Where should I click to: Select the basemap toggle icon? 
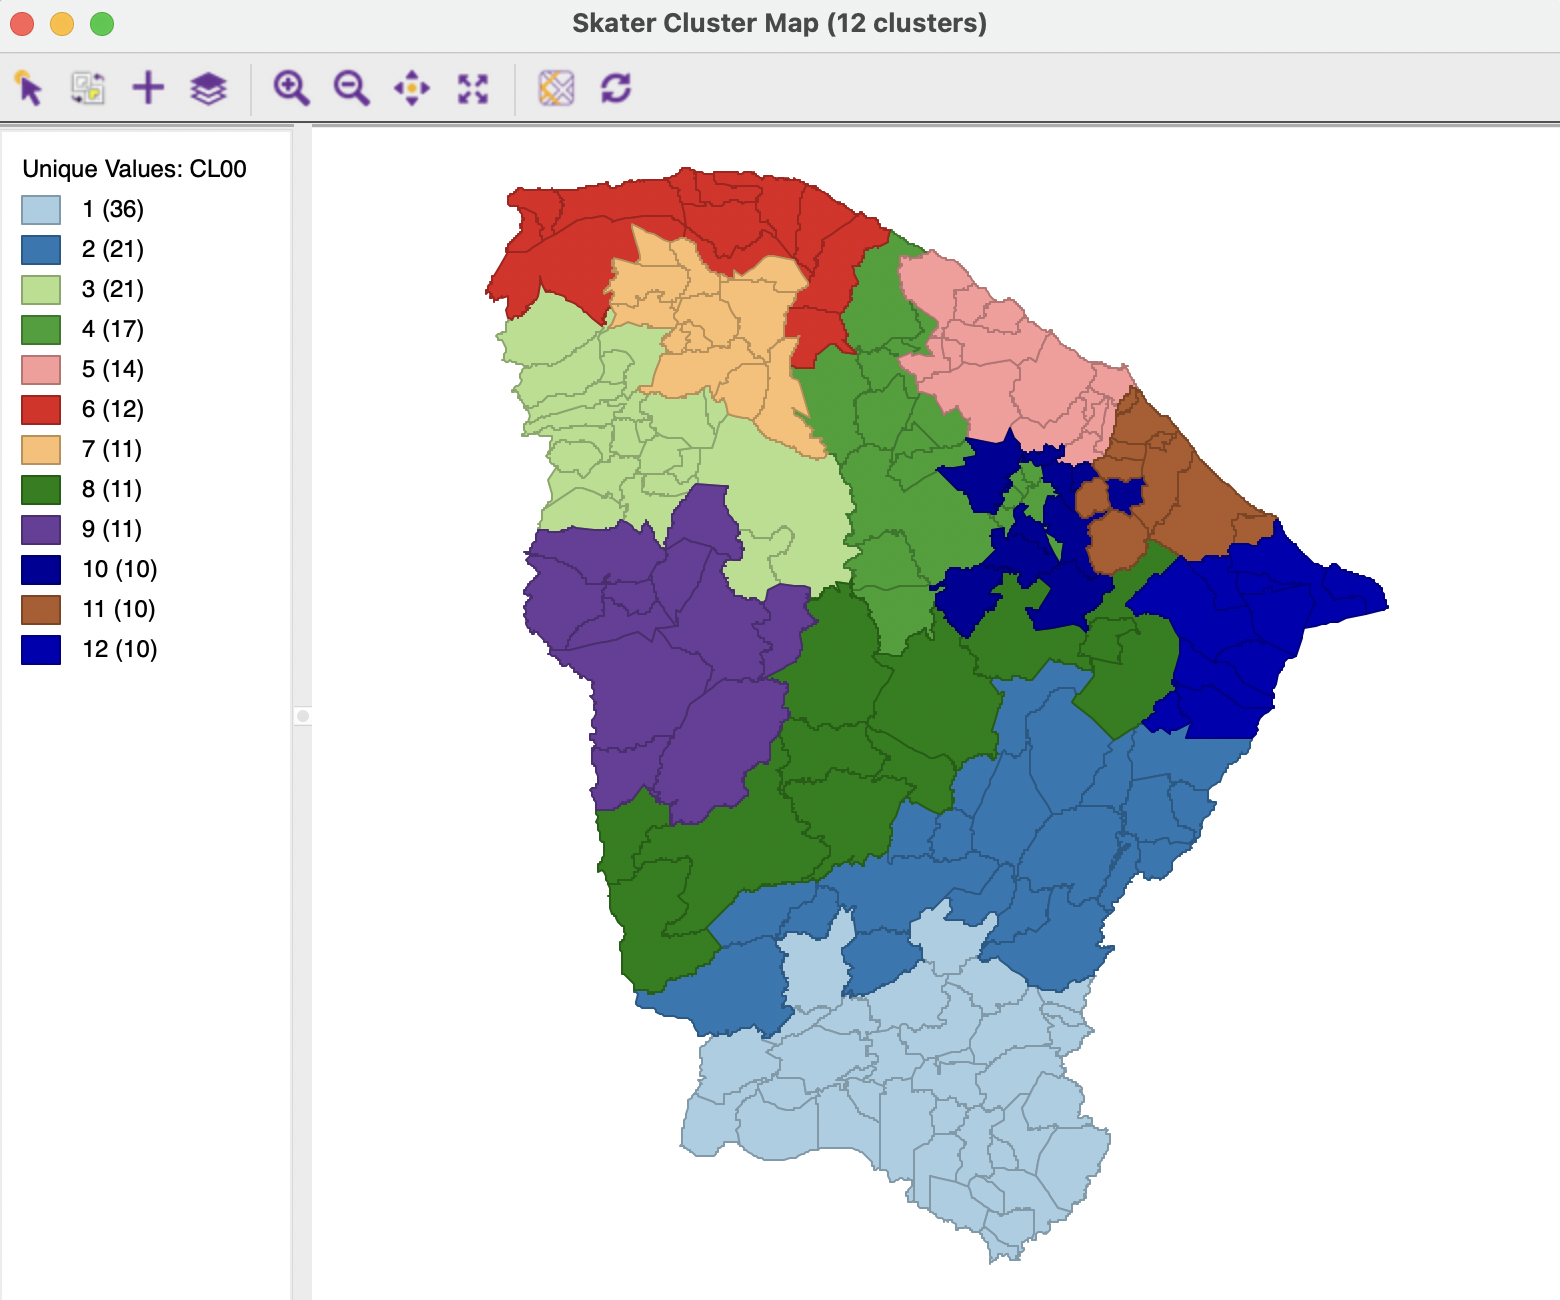click(x=556, y=88)
